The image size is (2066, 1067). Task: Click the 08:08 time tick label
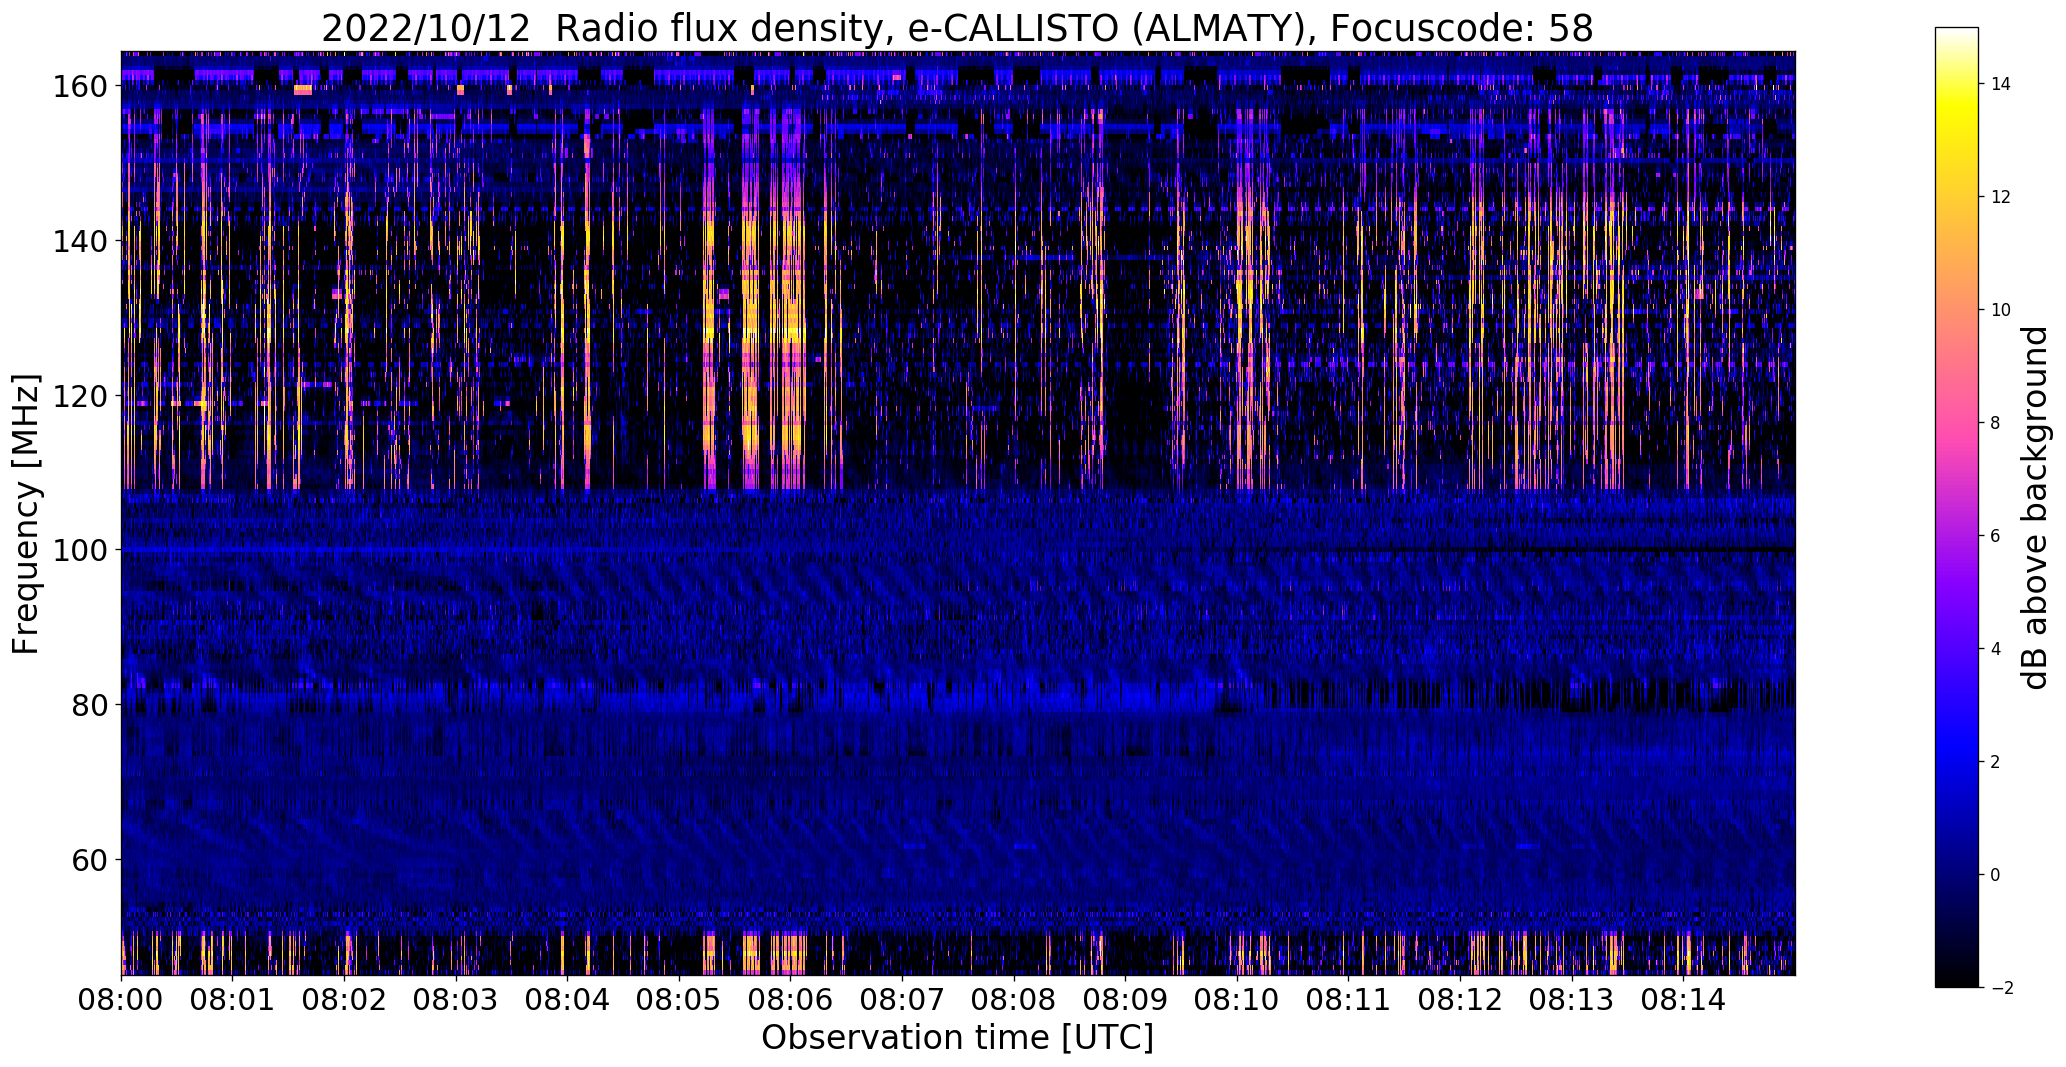[x=1015, y=999]
